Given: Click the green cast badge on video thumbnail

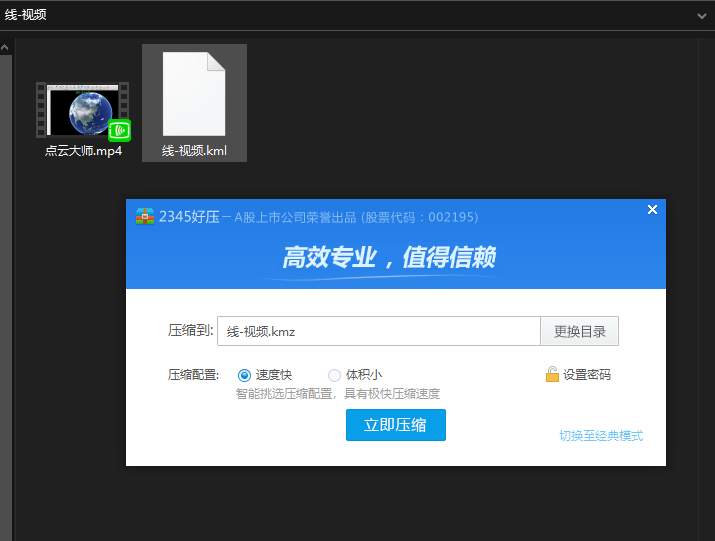Looking at the screenshot, I should coord(119,130).
